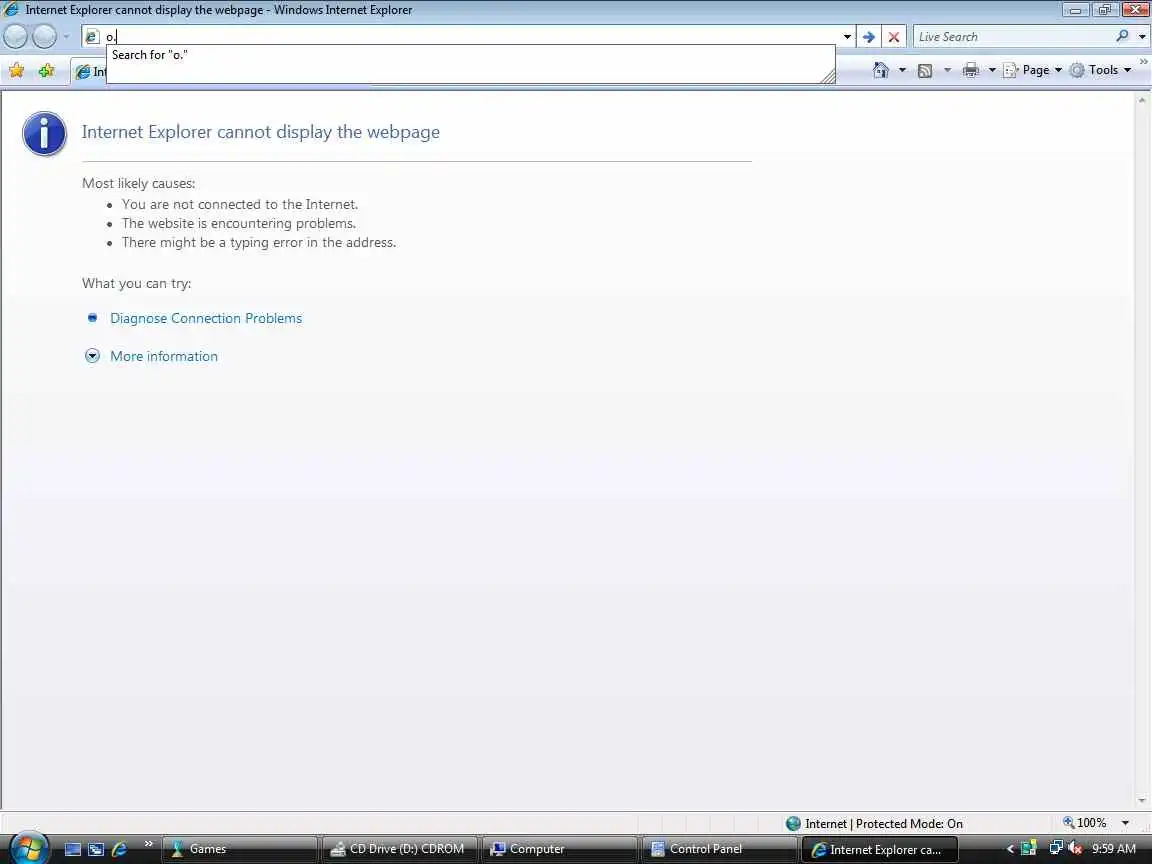Click the network connection tray icon

coord(1056,848)
